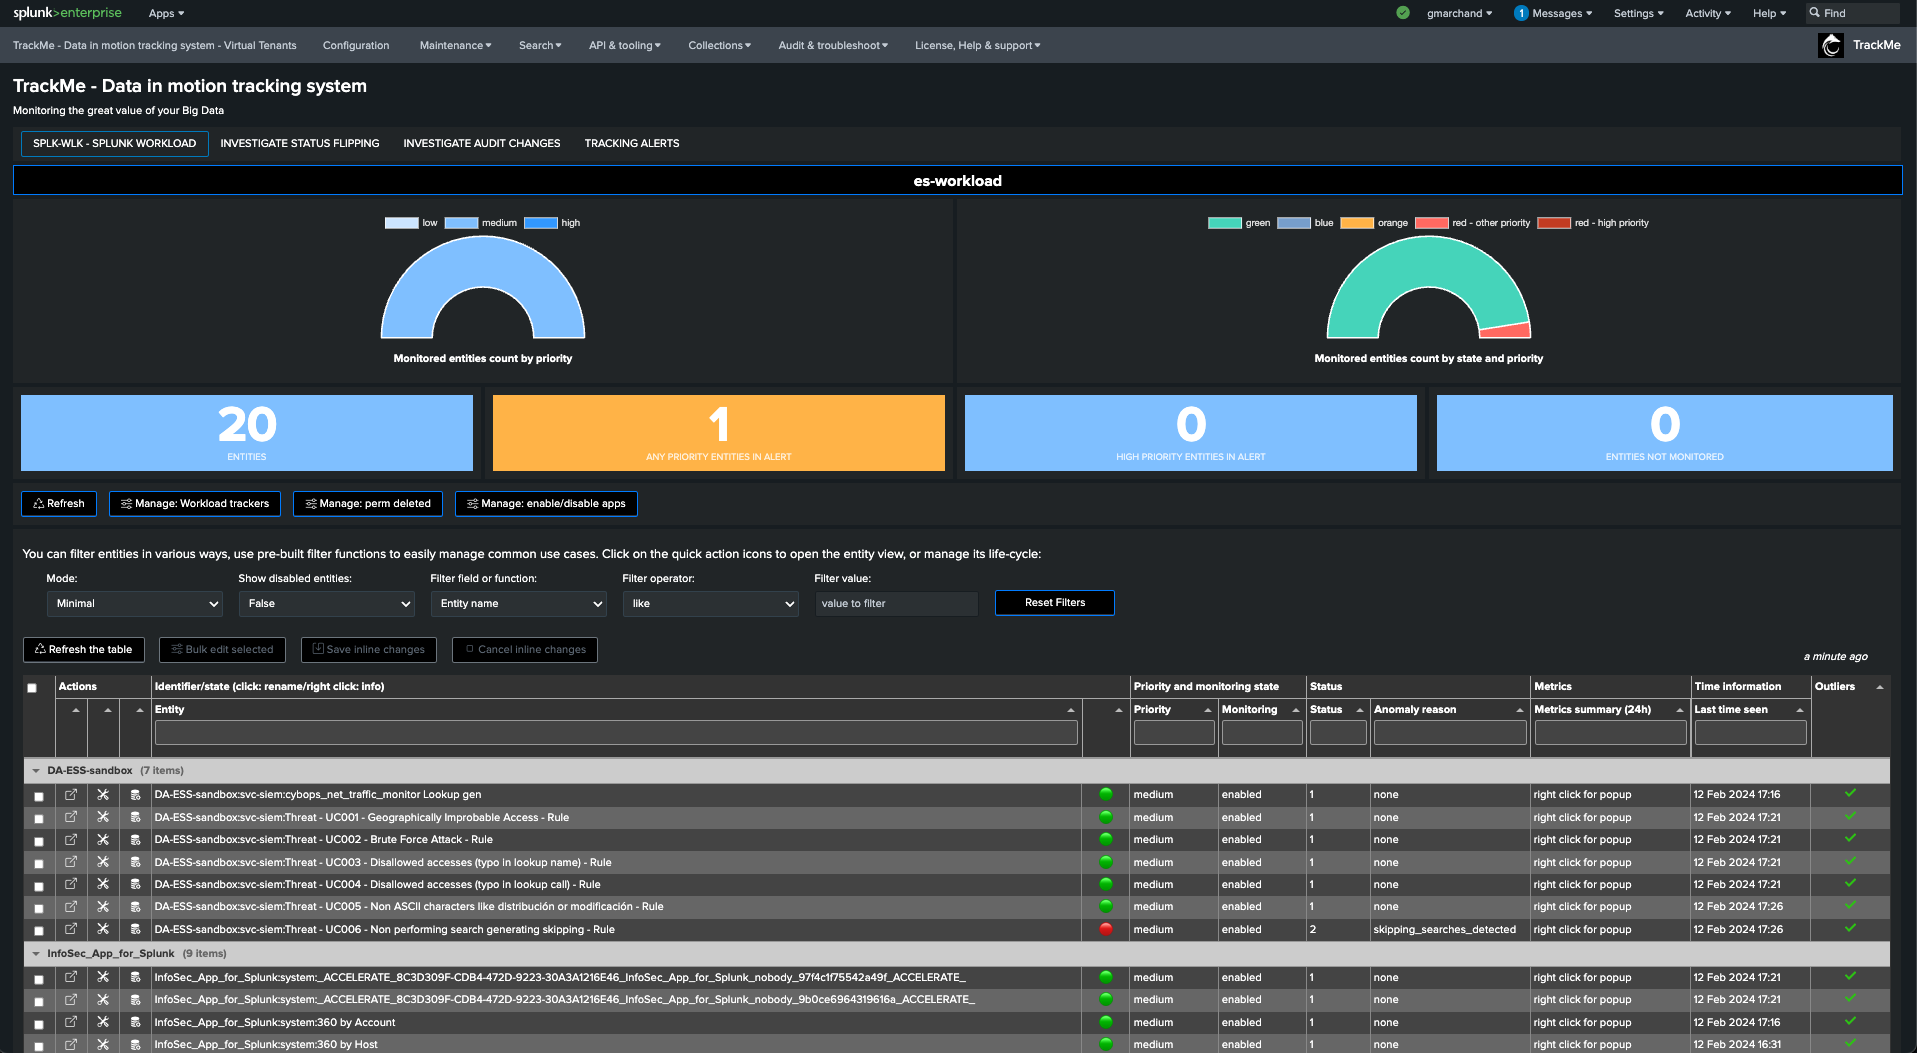This screenshot has height=1053, width=1917.
Task: Click the tools icon on UC001 row
Action: coord(103,817)
